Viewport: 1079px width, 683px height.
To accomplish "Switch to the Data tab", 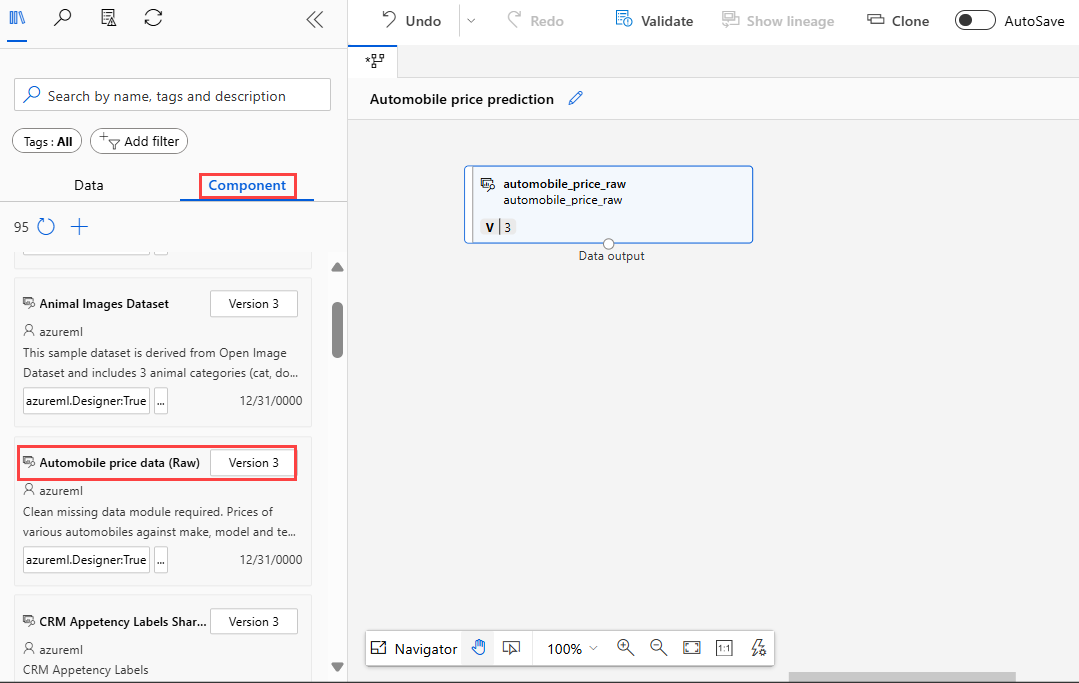I will (x=89, y=185).
